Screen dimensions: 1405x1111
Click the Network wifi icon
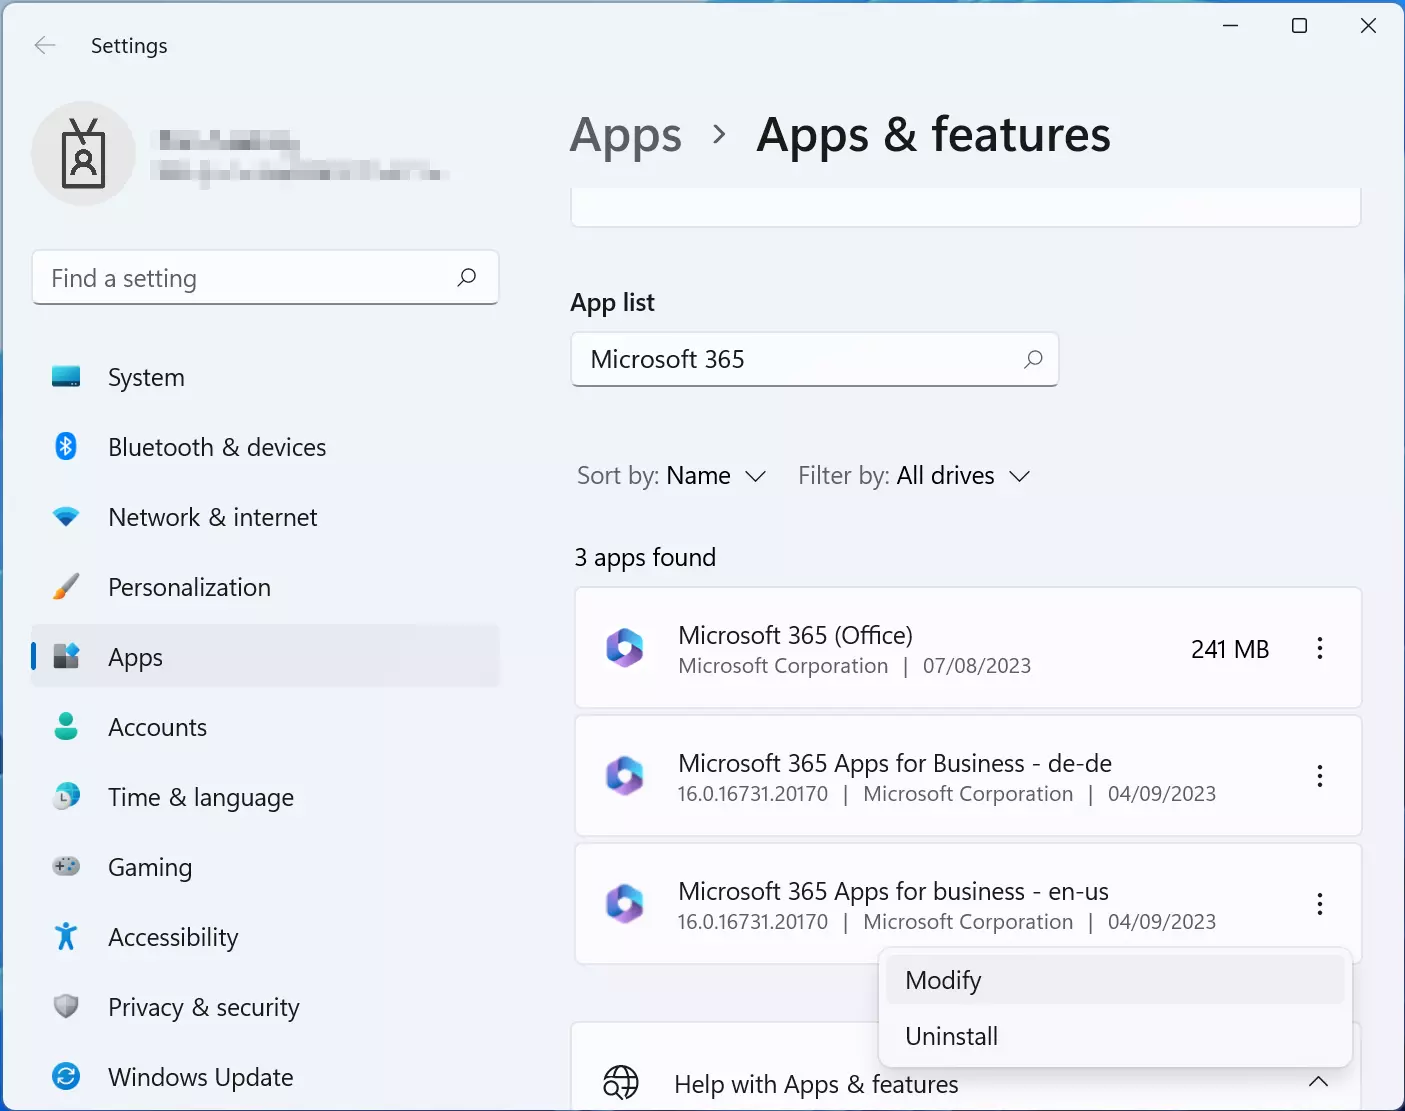pos(66,517)
